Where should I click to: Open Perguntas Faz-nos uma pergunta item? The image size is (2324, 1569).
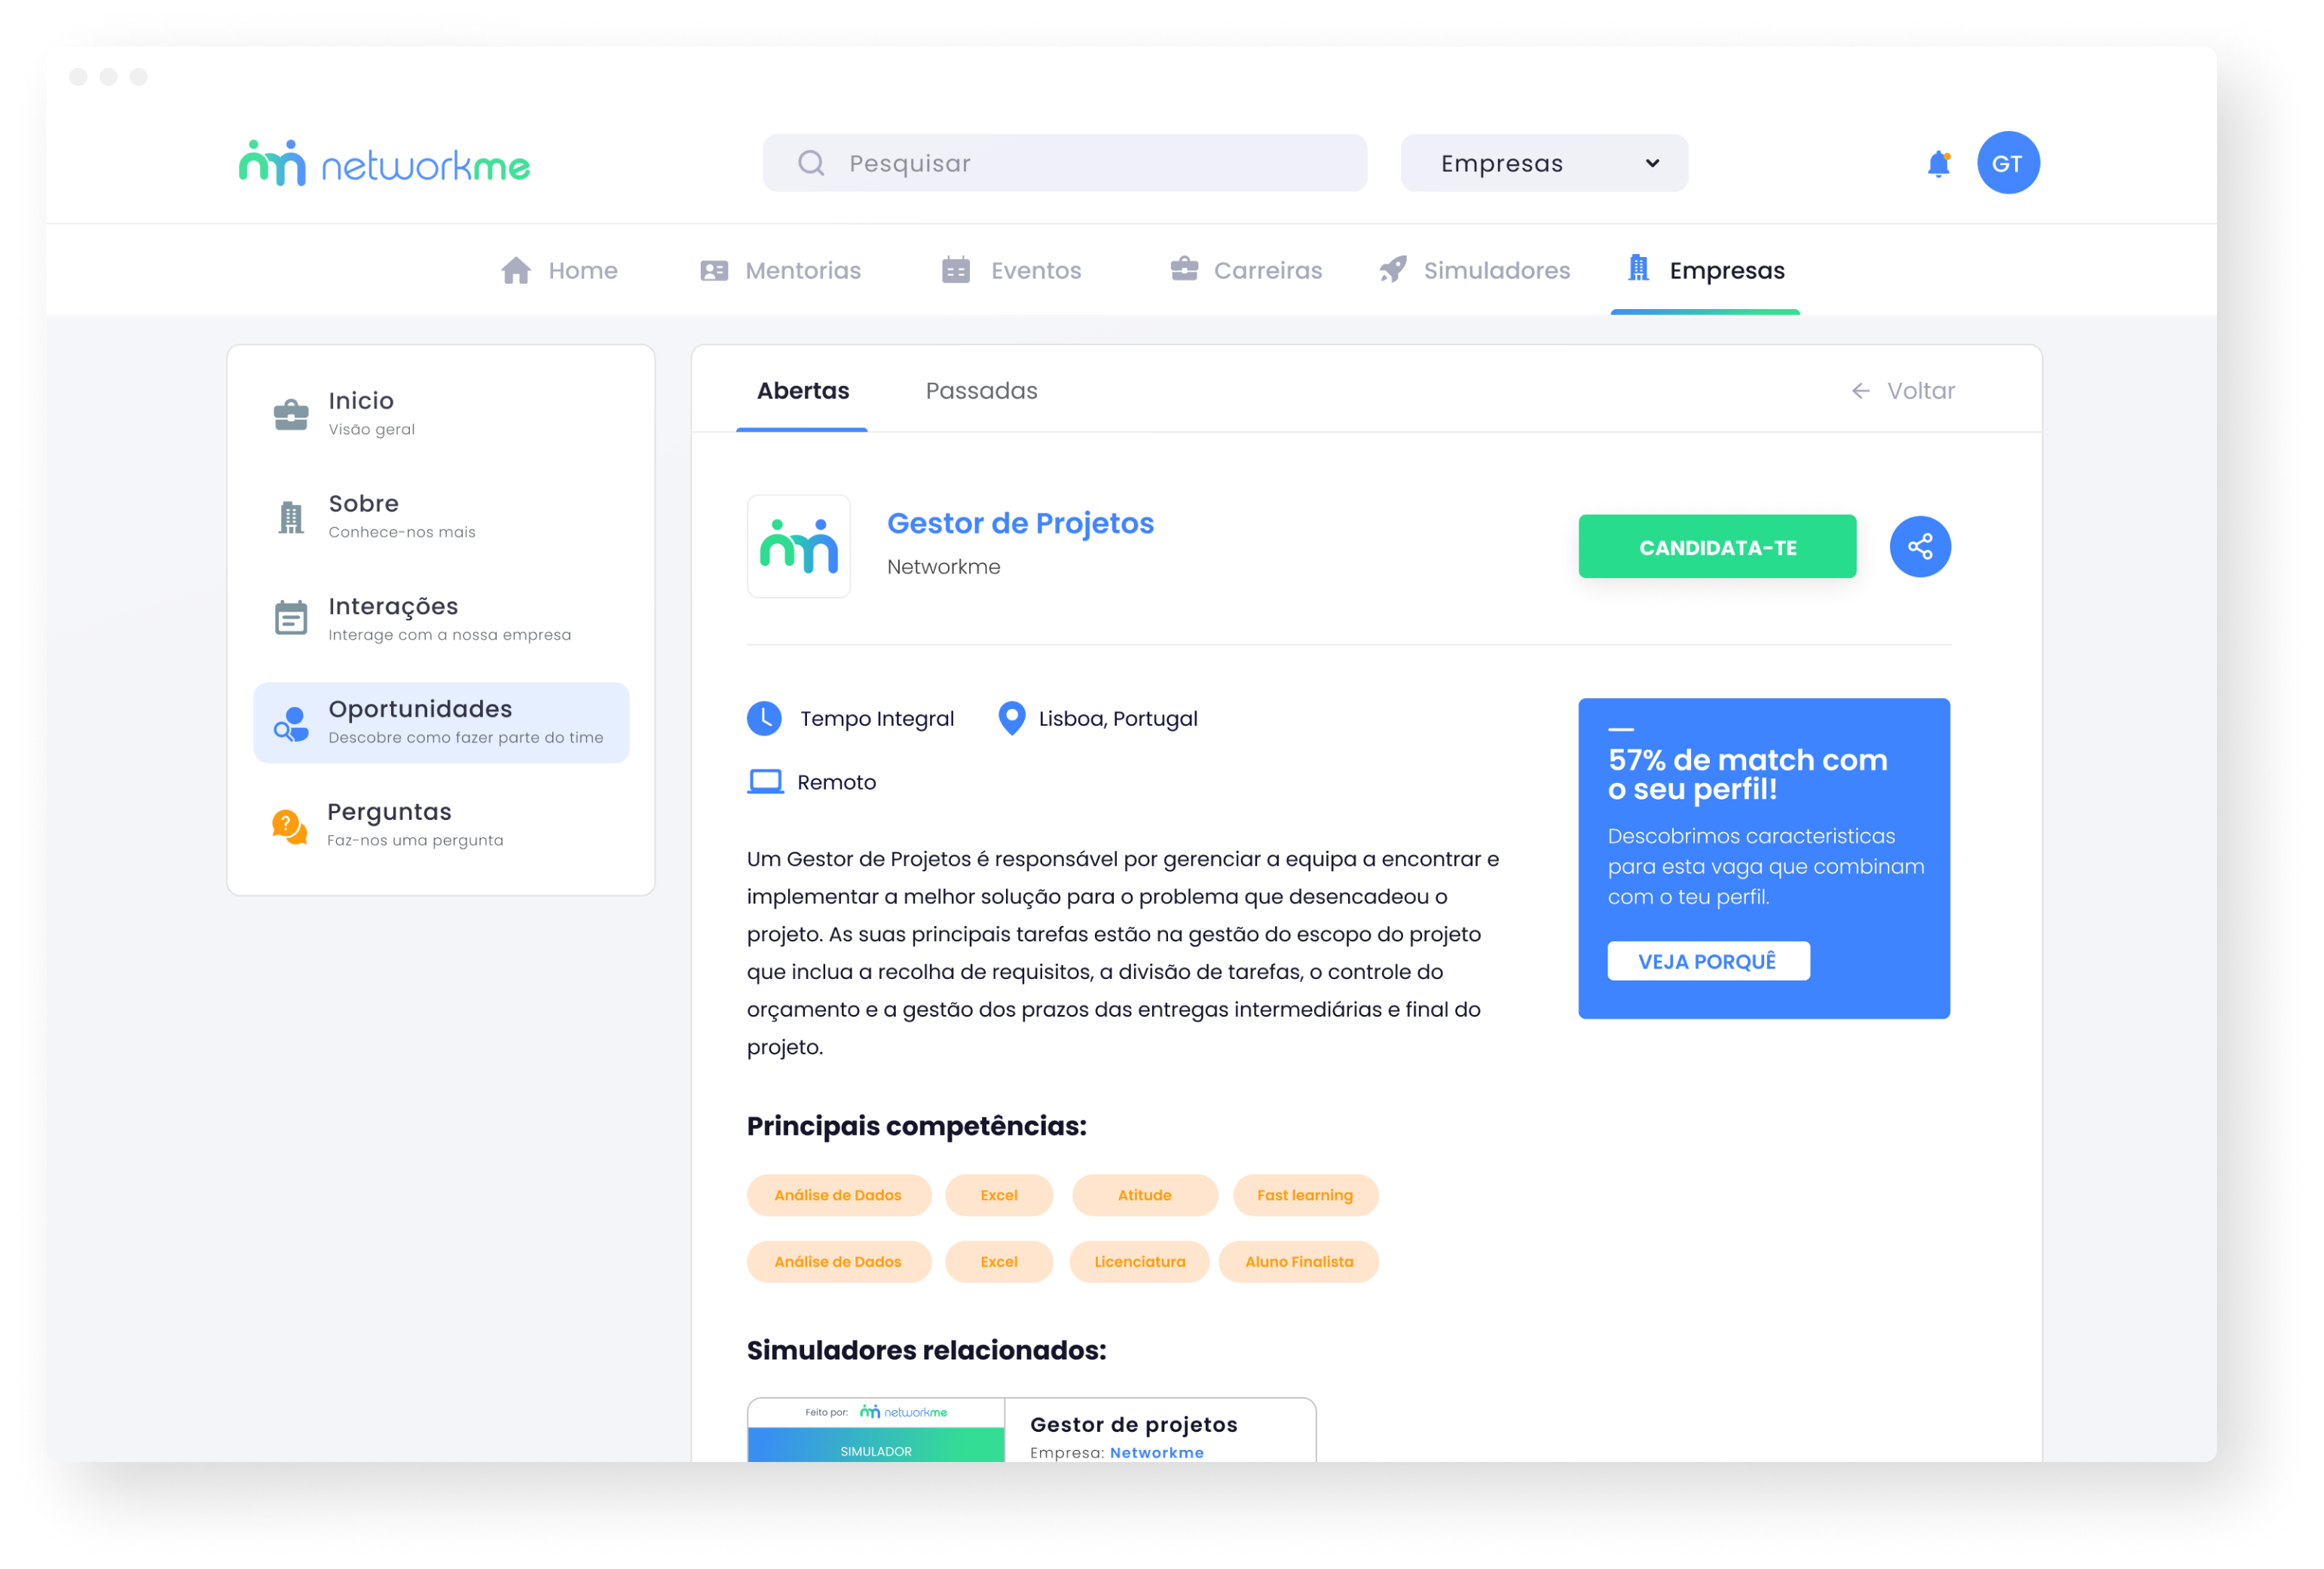[441, 826]
